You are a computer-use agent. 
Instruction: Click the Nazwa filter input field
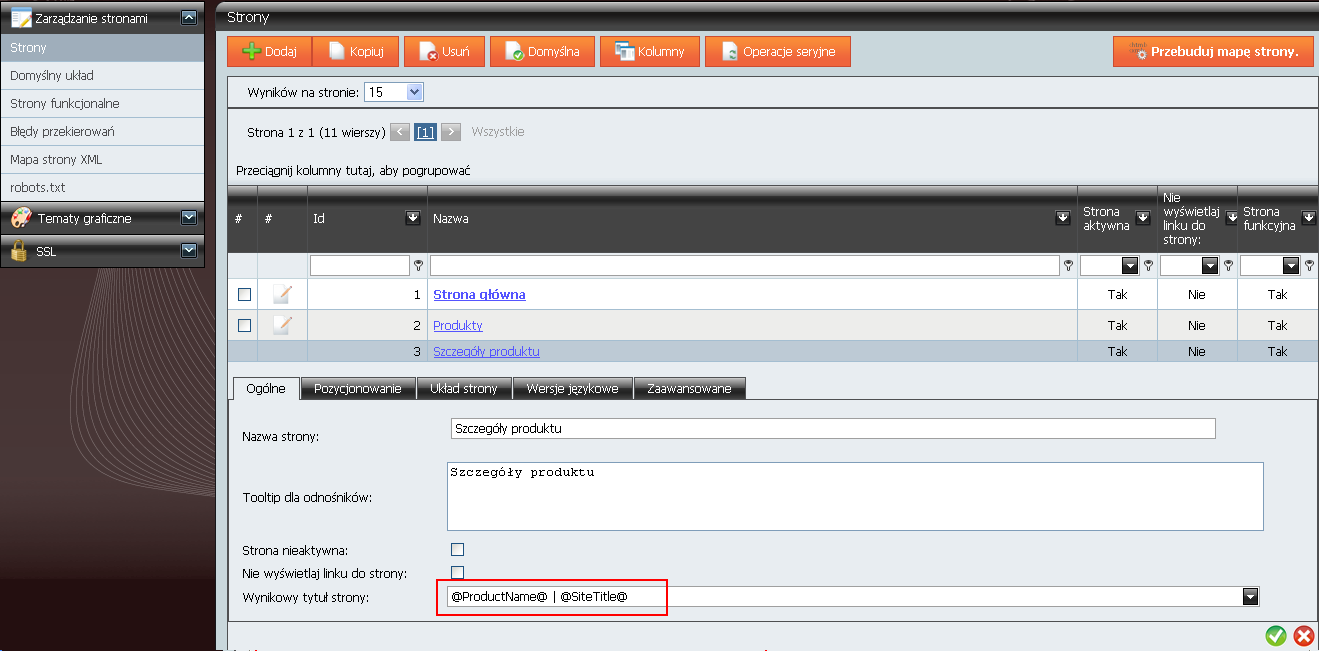point(745,265)
